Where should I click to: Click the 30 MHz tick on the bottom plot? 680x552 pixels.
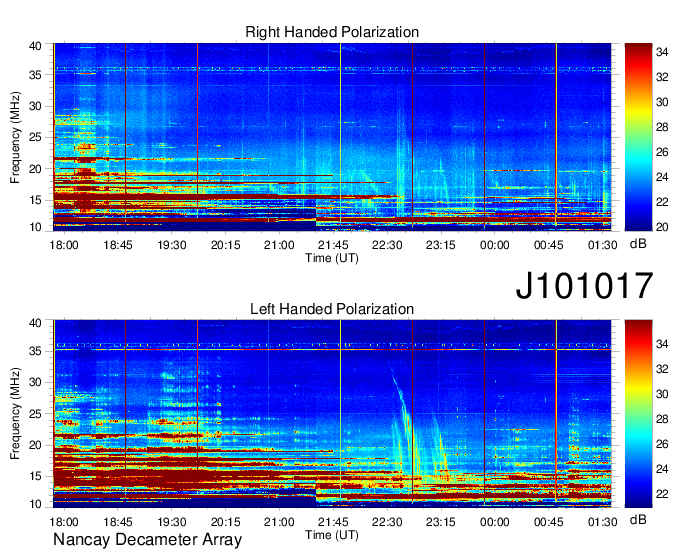[x=36, y=383]
